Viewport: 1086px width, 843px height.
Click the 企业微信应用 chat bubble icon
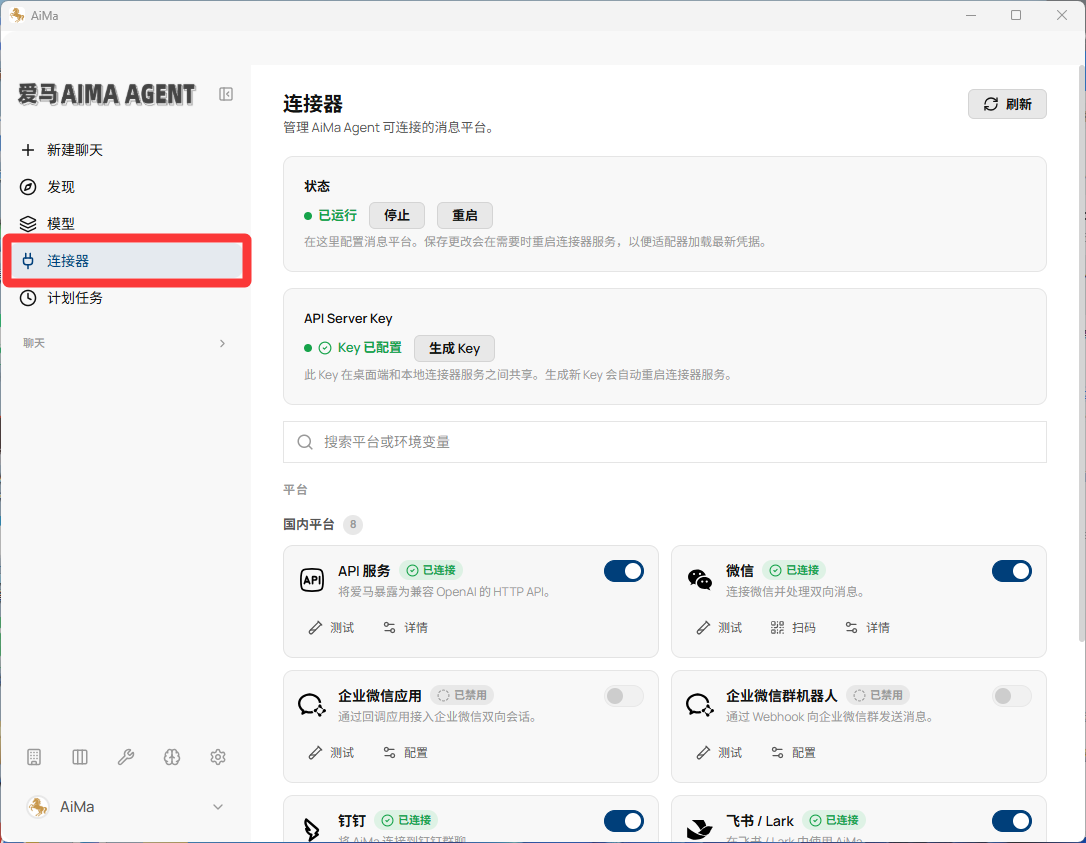(312, 705)
